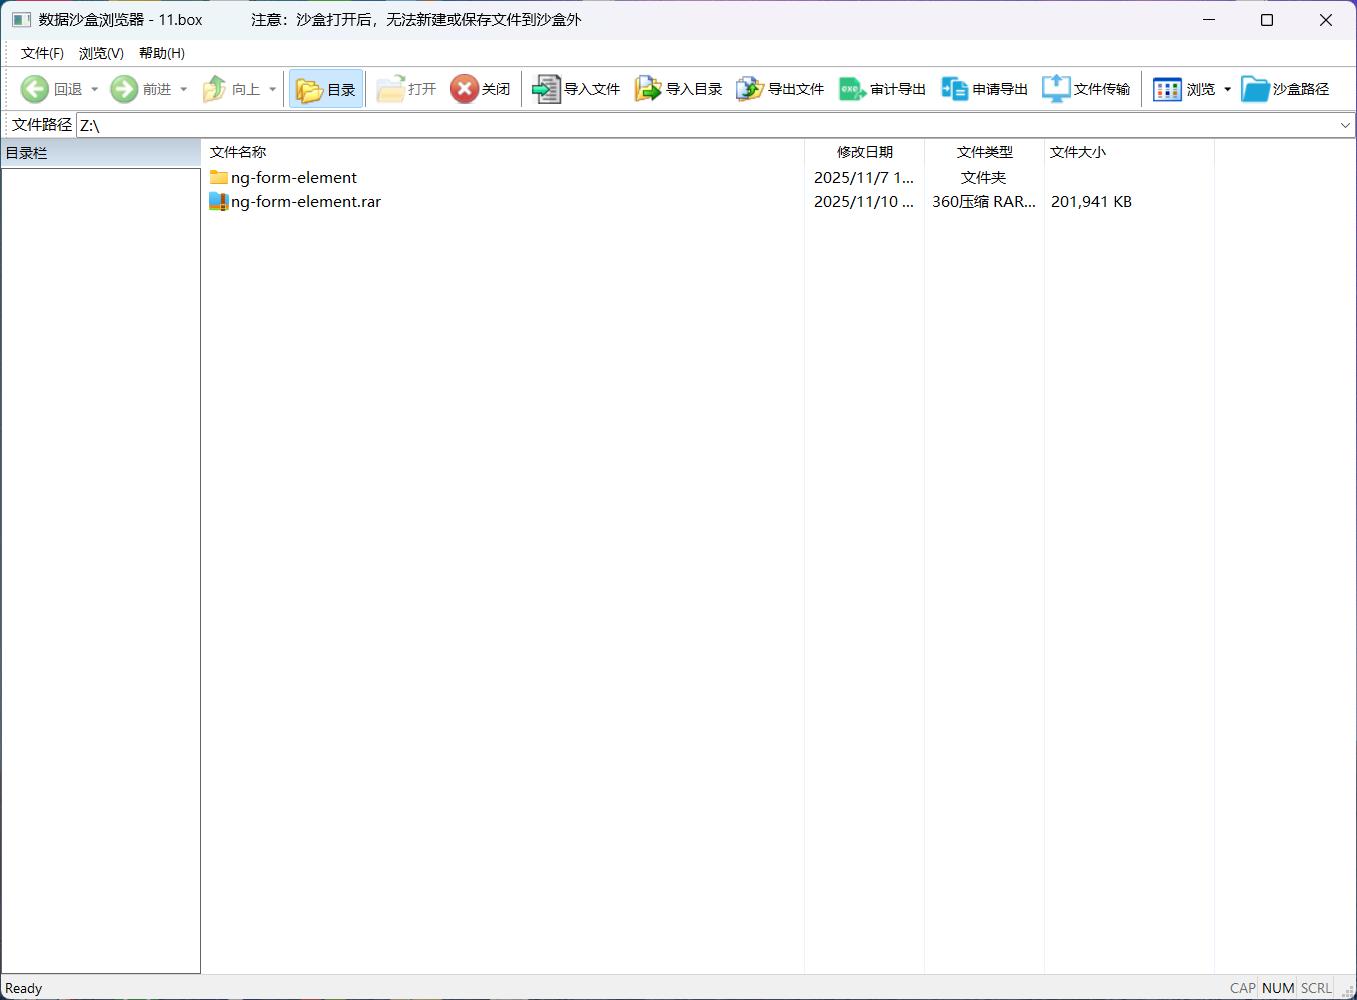Screen dimensions: 1357x1000
Task: Open the Browse (浏览(V)) menu
Action: 101,53
